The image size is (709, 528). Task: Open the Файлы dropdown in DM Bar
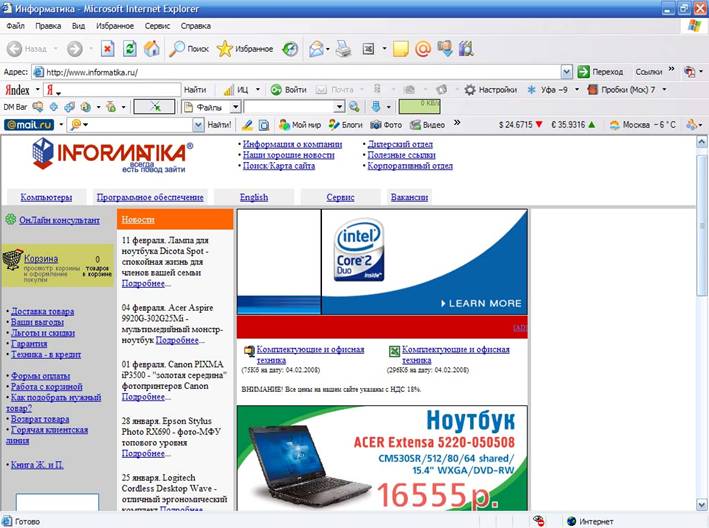click(x=235, y=107)
